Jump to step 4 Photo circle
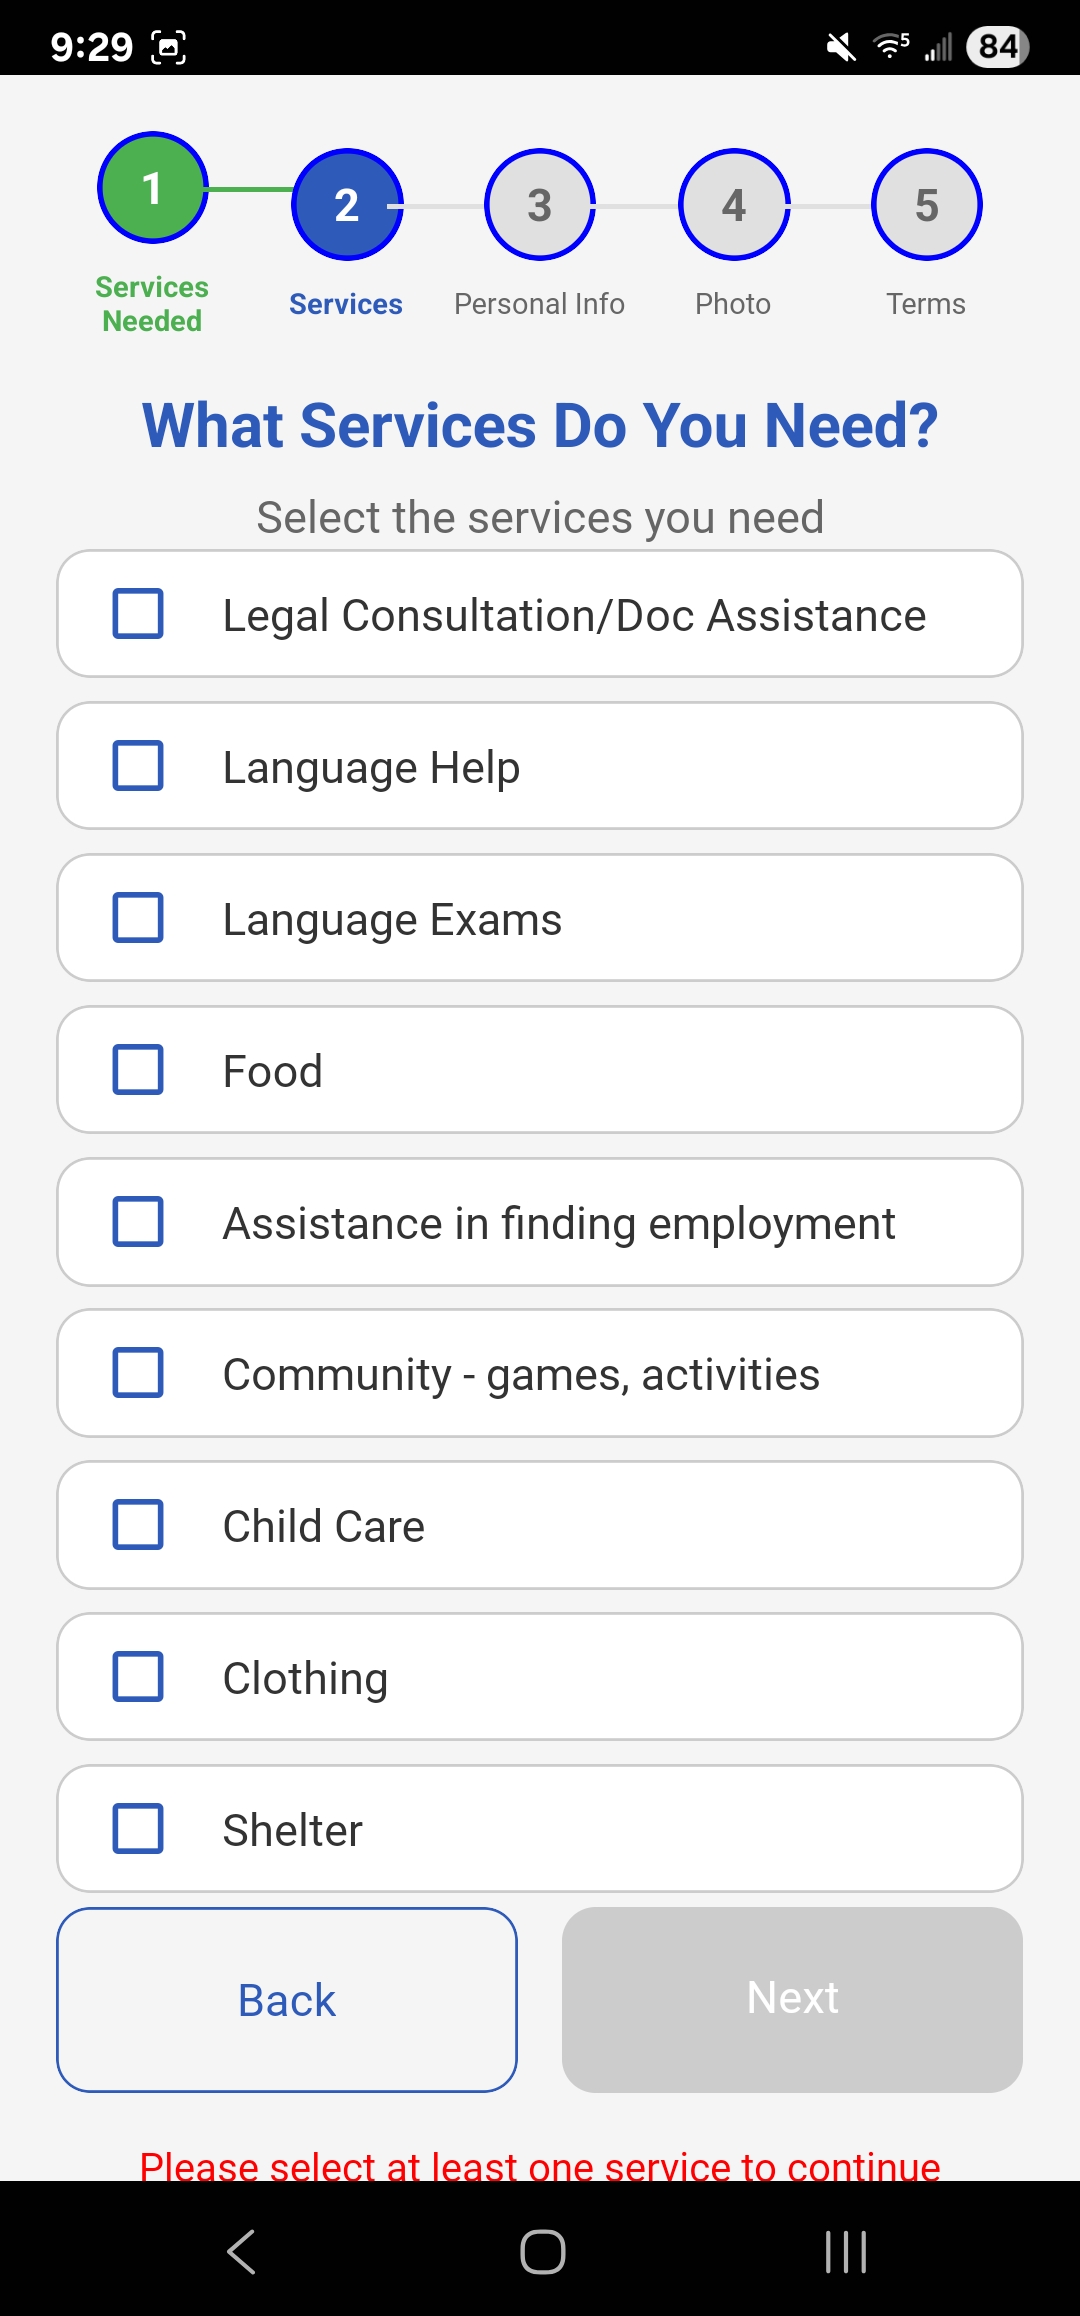Viewport: 1080px width, 2316px height. (x=734, y=205)
